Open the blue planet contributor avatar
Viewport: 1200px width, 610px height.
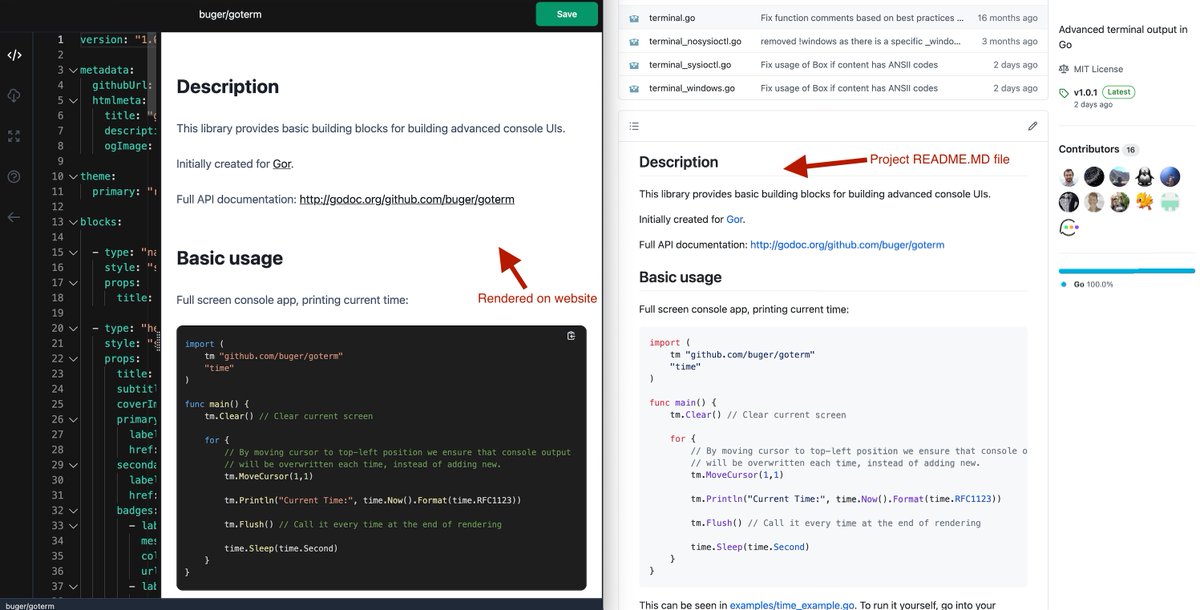pos(1170,177)
